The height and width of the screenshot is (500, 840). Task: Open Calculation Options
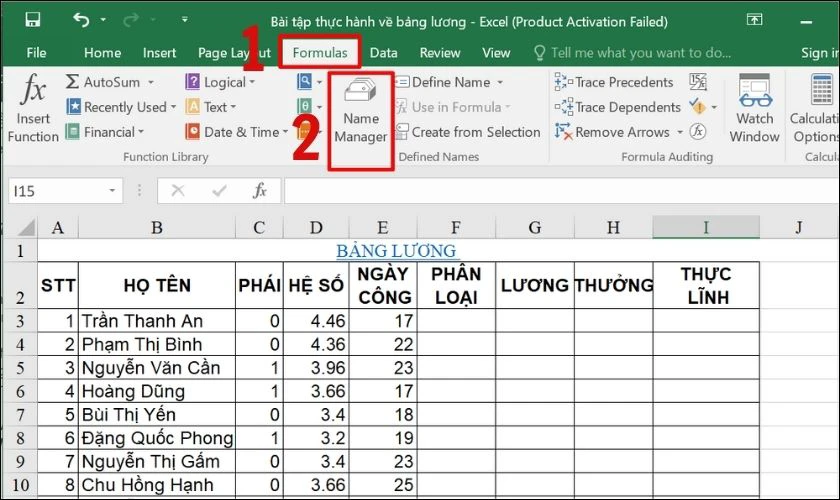[815, 109]
